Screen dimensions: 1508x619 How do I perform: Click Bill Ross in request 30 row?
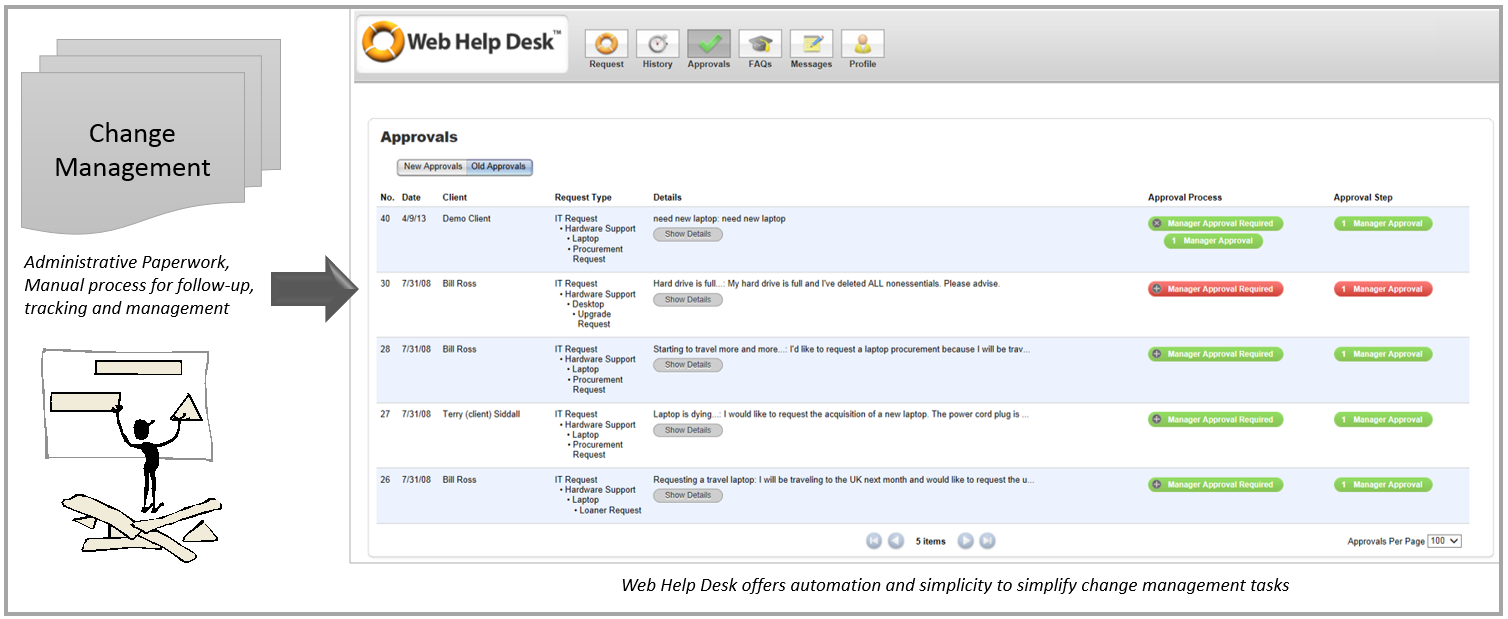click(x=459, y=284)
